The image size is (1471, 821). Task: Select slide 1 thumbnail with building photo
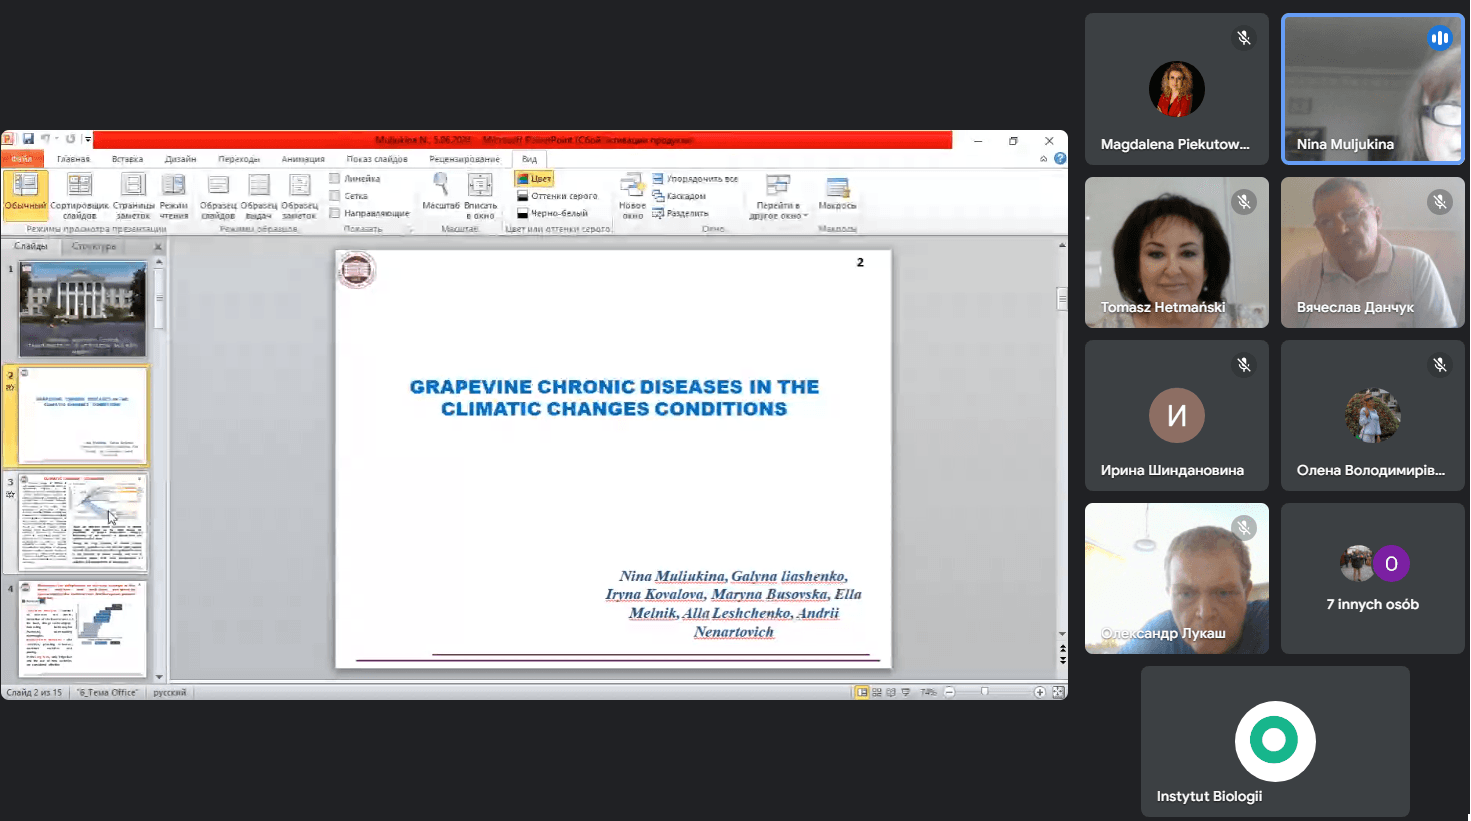(82, 310)
